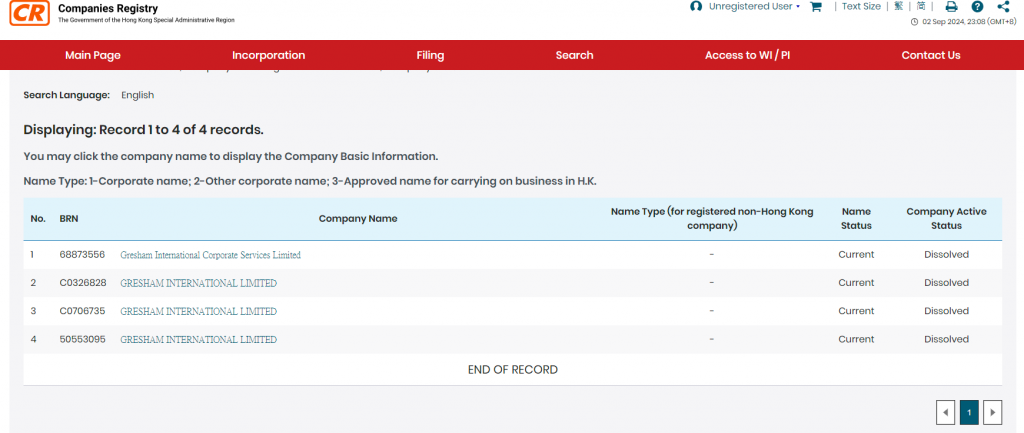Click the Name Status column header
Viewport: 1024px width, 433px height.
[856, 219]
